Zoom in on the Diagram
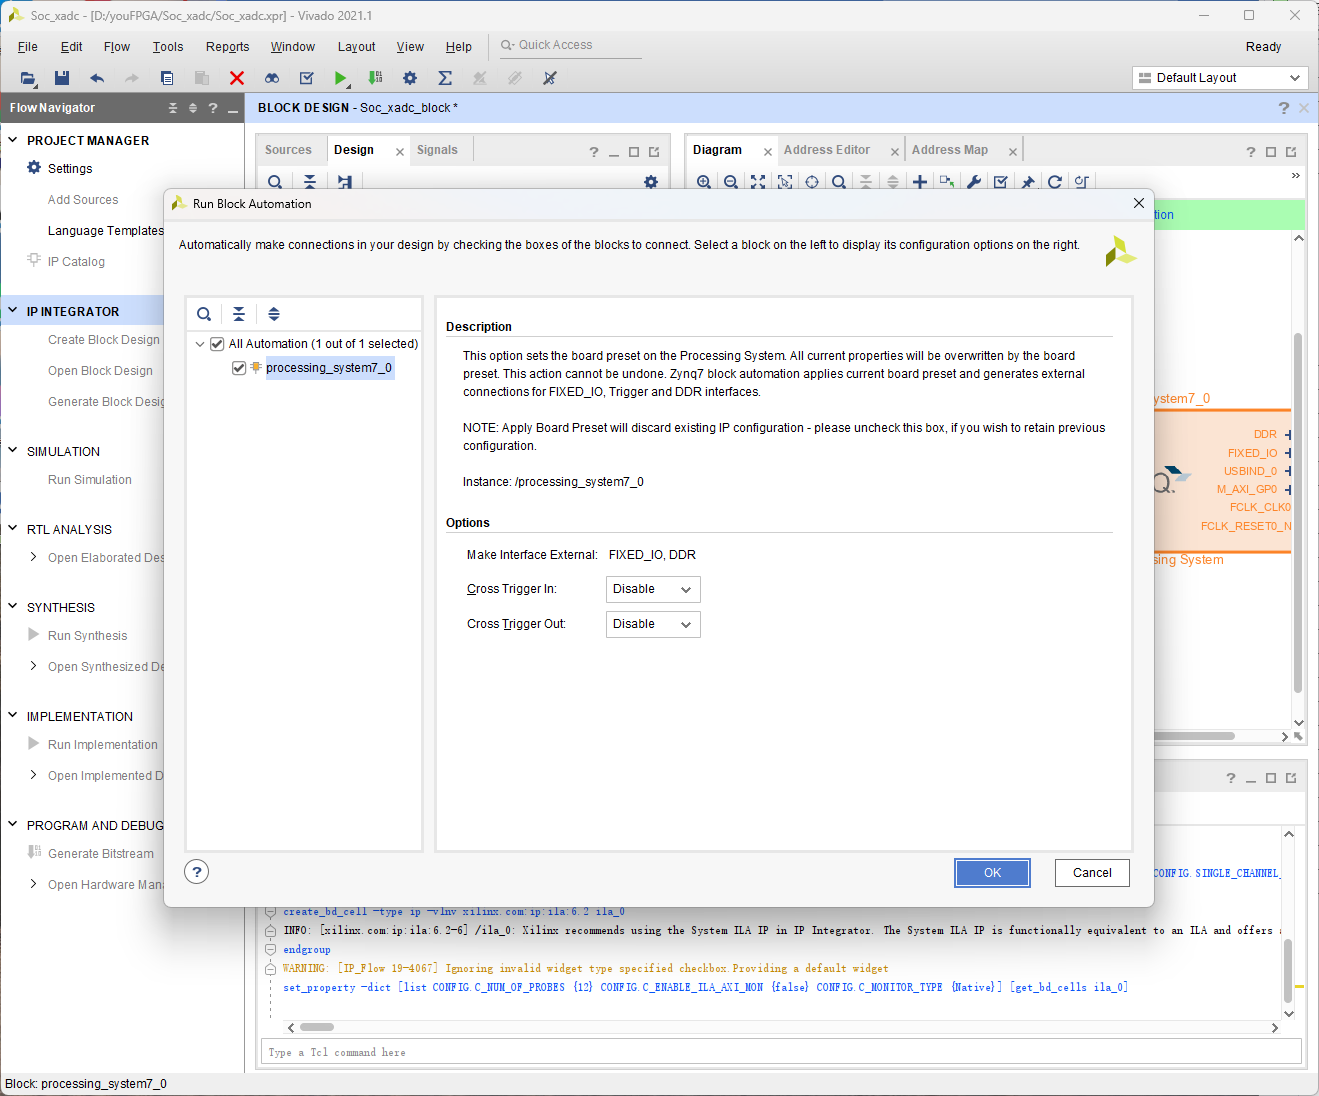The height and width of the screenshot is (1096, 1319). pos(704,182)
